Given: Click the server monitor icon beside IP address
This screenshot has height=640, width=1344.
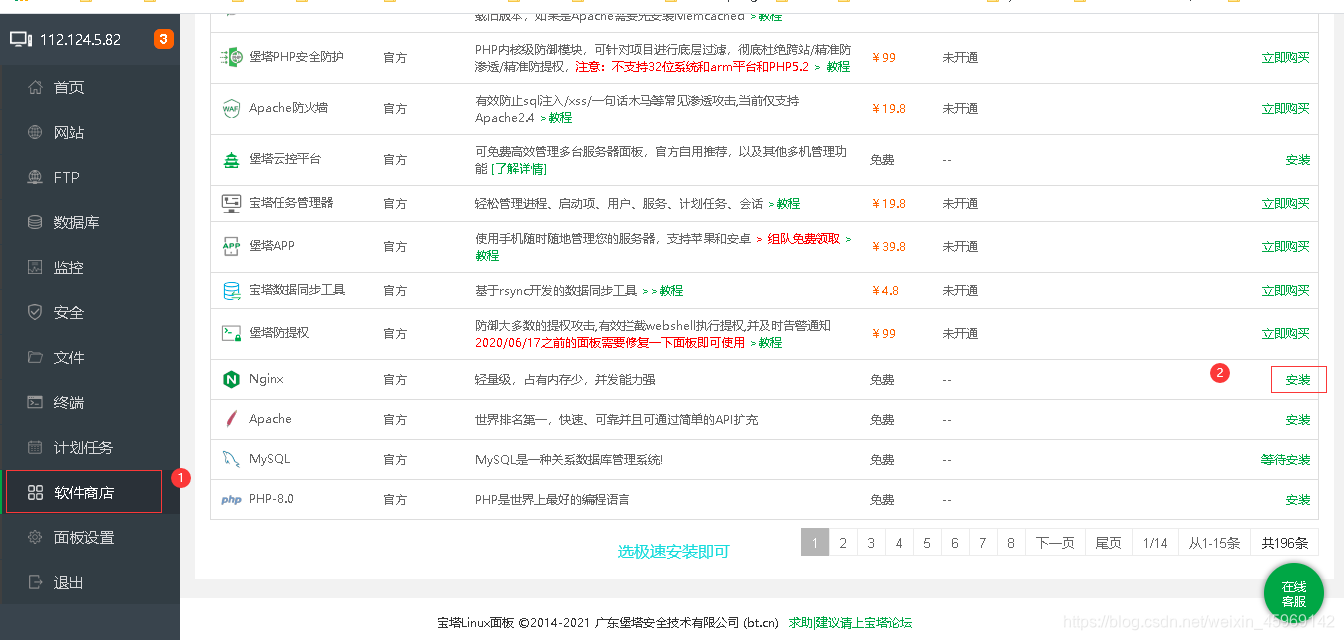Looking at the screenshot, I should click(21, 40).
